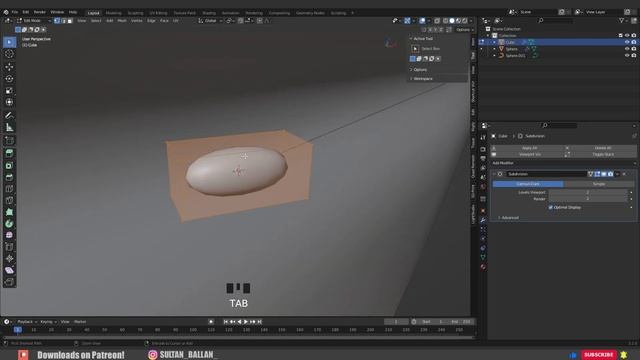Screen dimensions: 640x360
Task: Select the Shrink/Fatten tool
Action: [9, 258]
